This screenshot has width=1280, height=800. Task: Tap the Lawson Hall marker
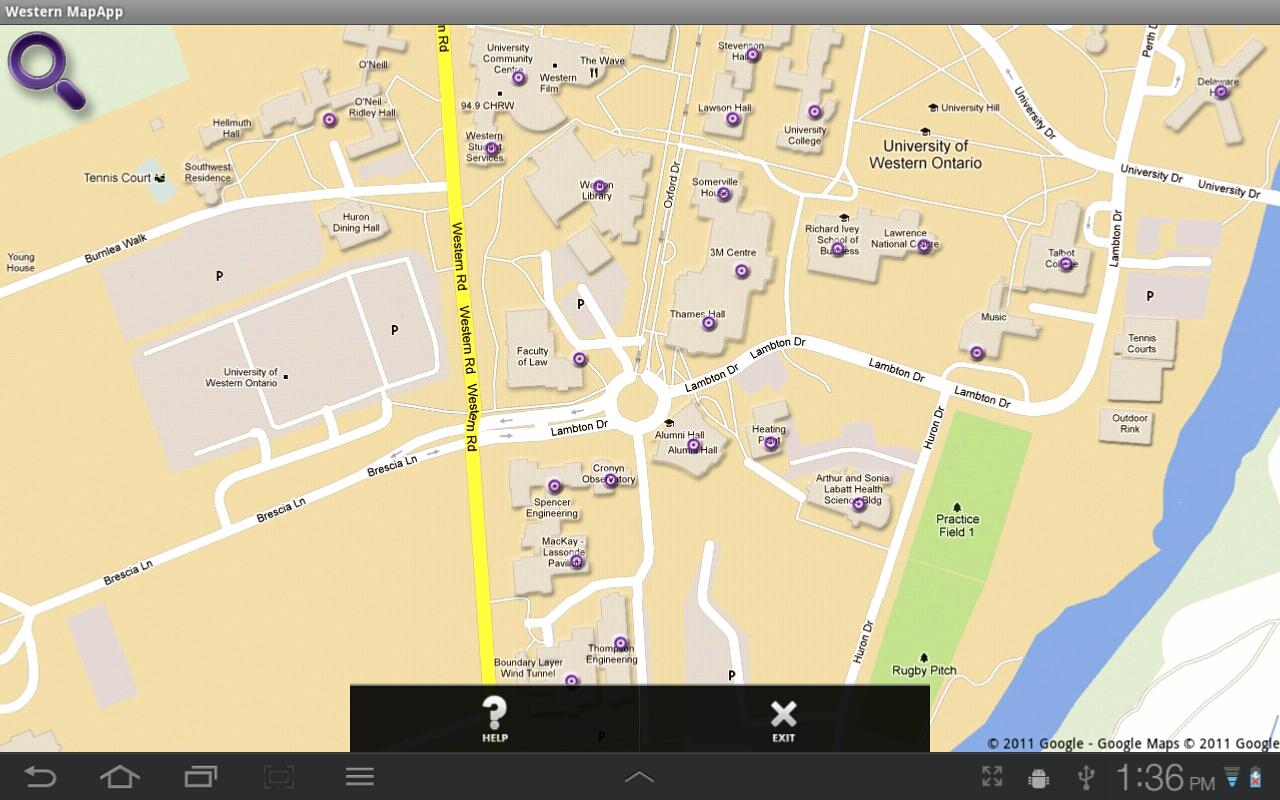tap(732, 119)
